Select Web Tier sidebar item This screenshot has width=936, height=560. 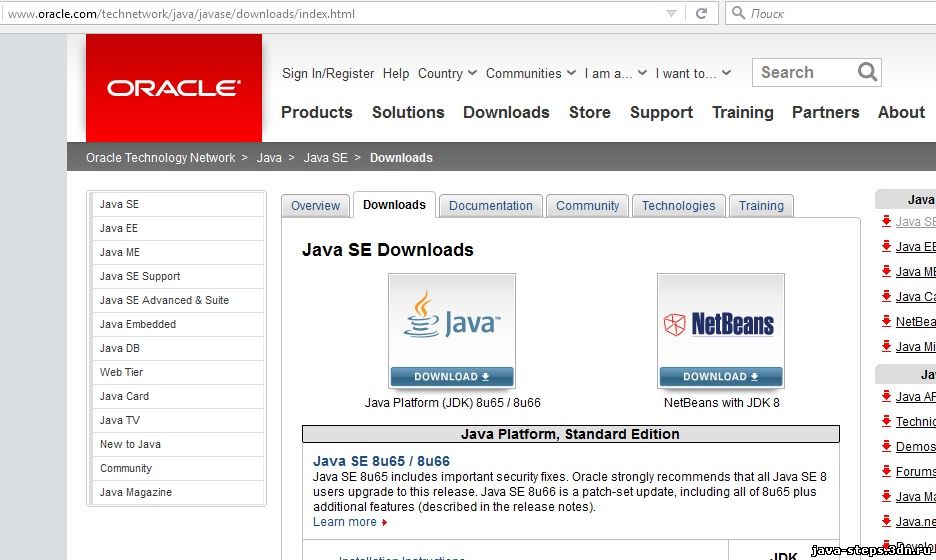(177, 372)
